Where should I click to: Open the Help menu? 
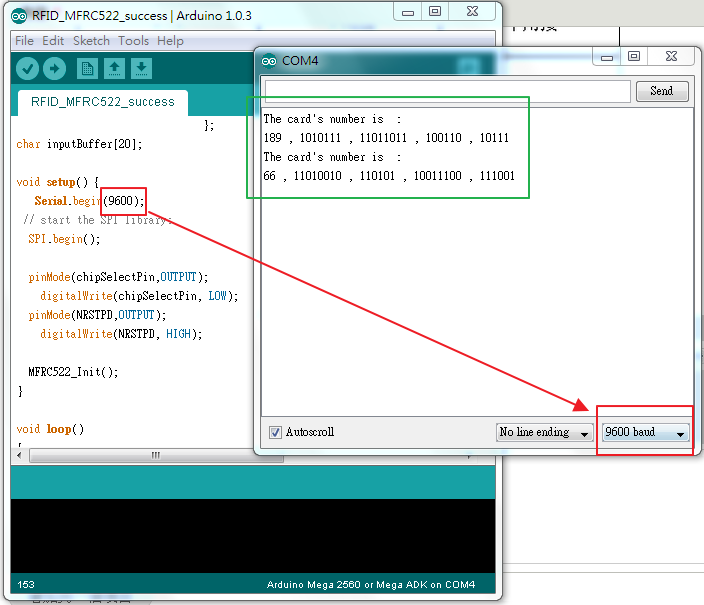pyautogui.click(x=170, y=41)
